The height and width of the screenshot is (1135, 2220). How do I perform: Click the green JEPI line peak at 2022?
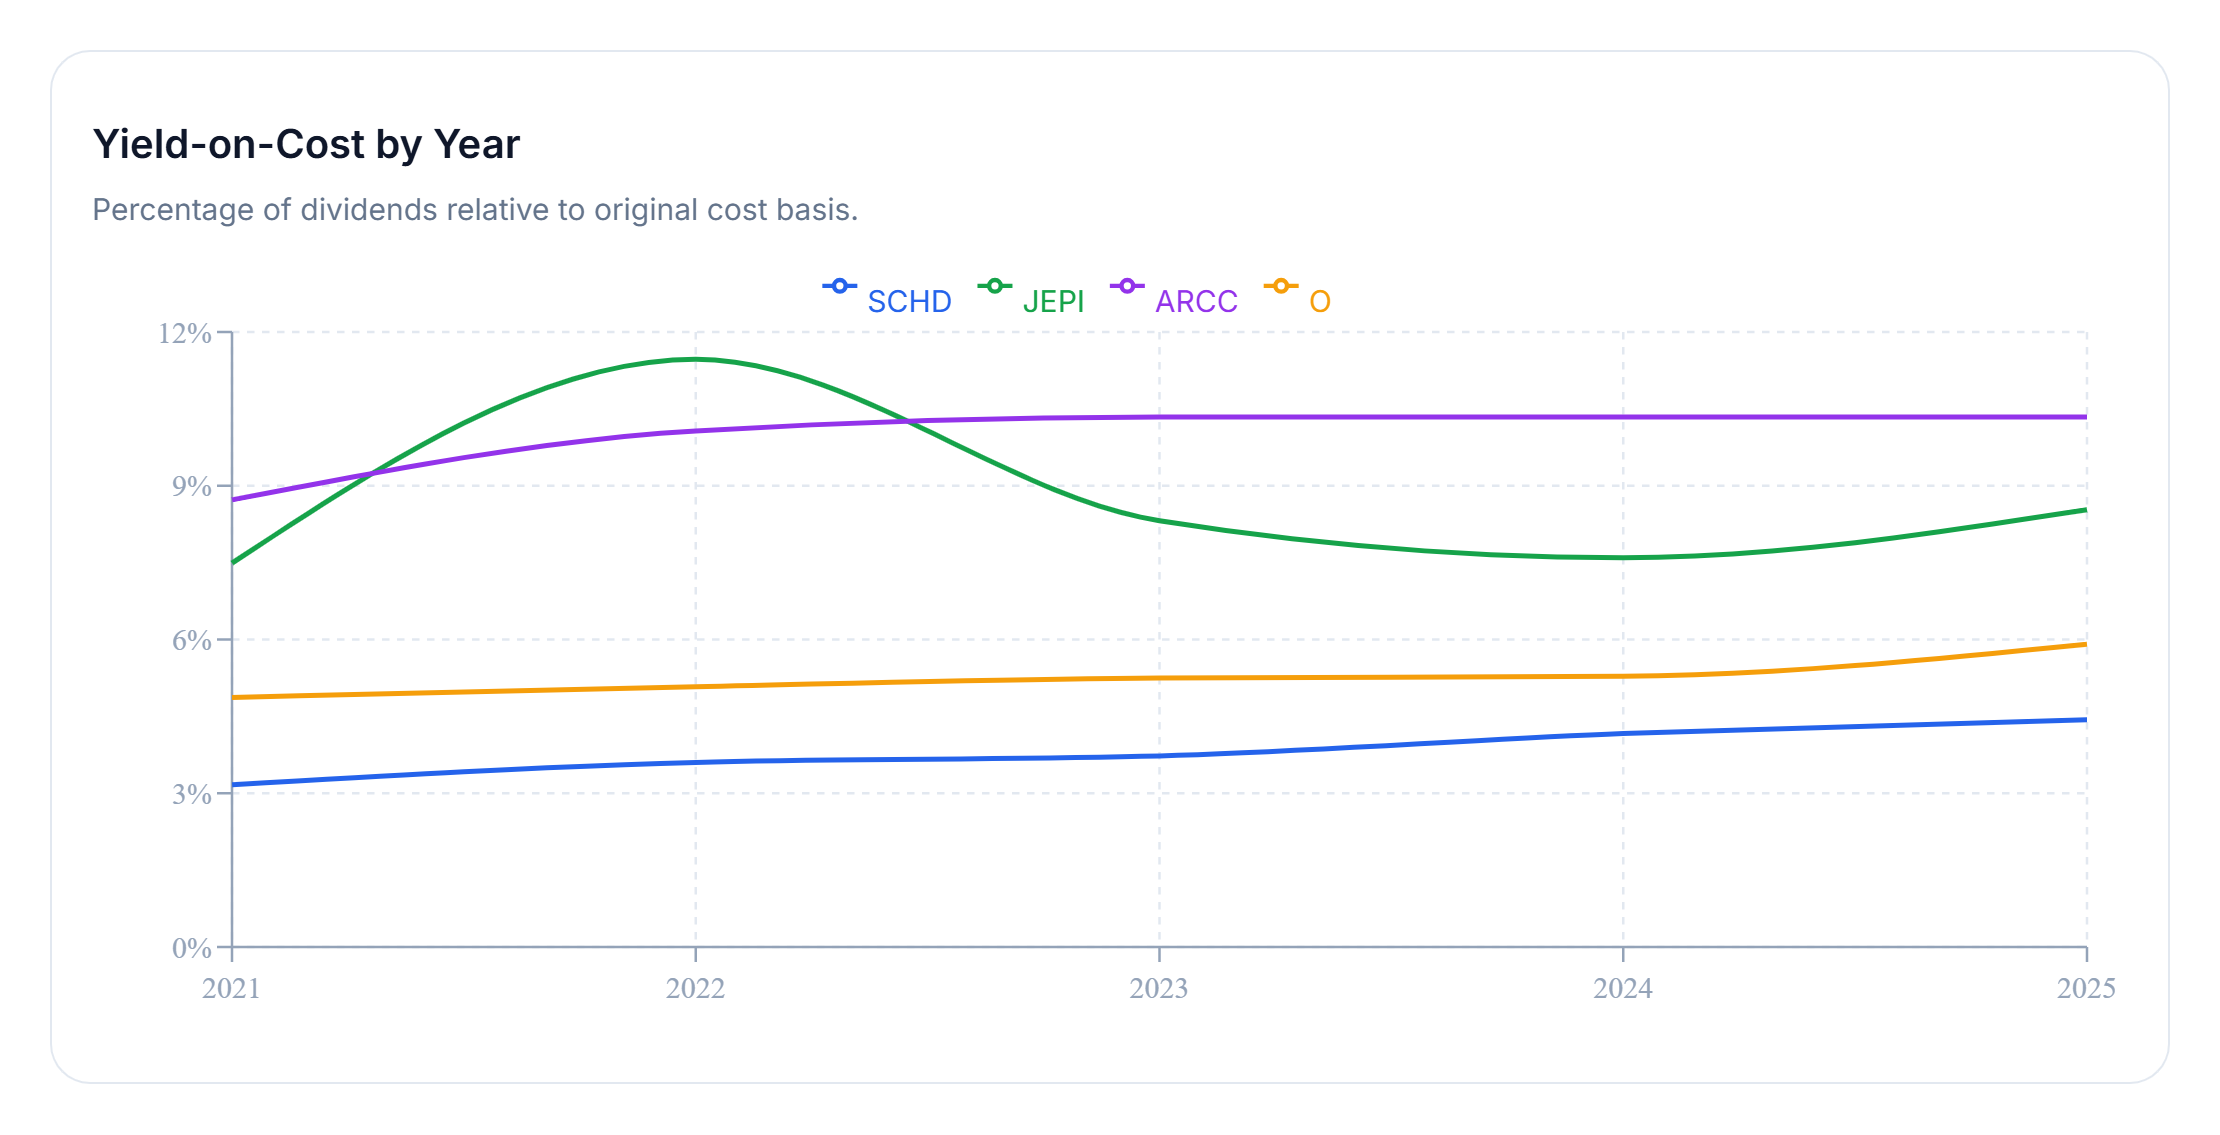click(695, 359)
